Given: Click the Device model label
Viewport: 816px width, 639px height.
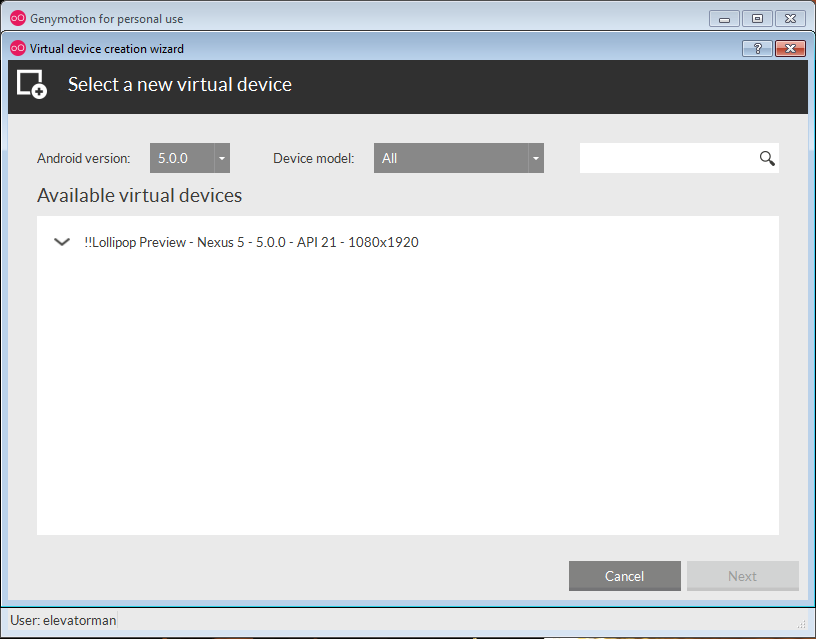Looking at the screenshot, I should [x=314, y=158].
